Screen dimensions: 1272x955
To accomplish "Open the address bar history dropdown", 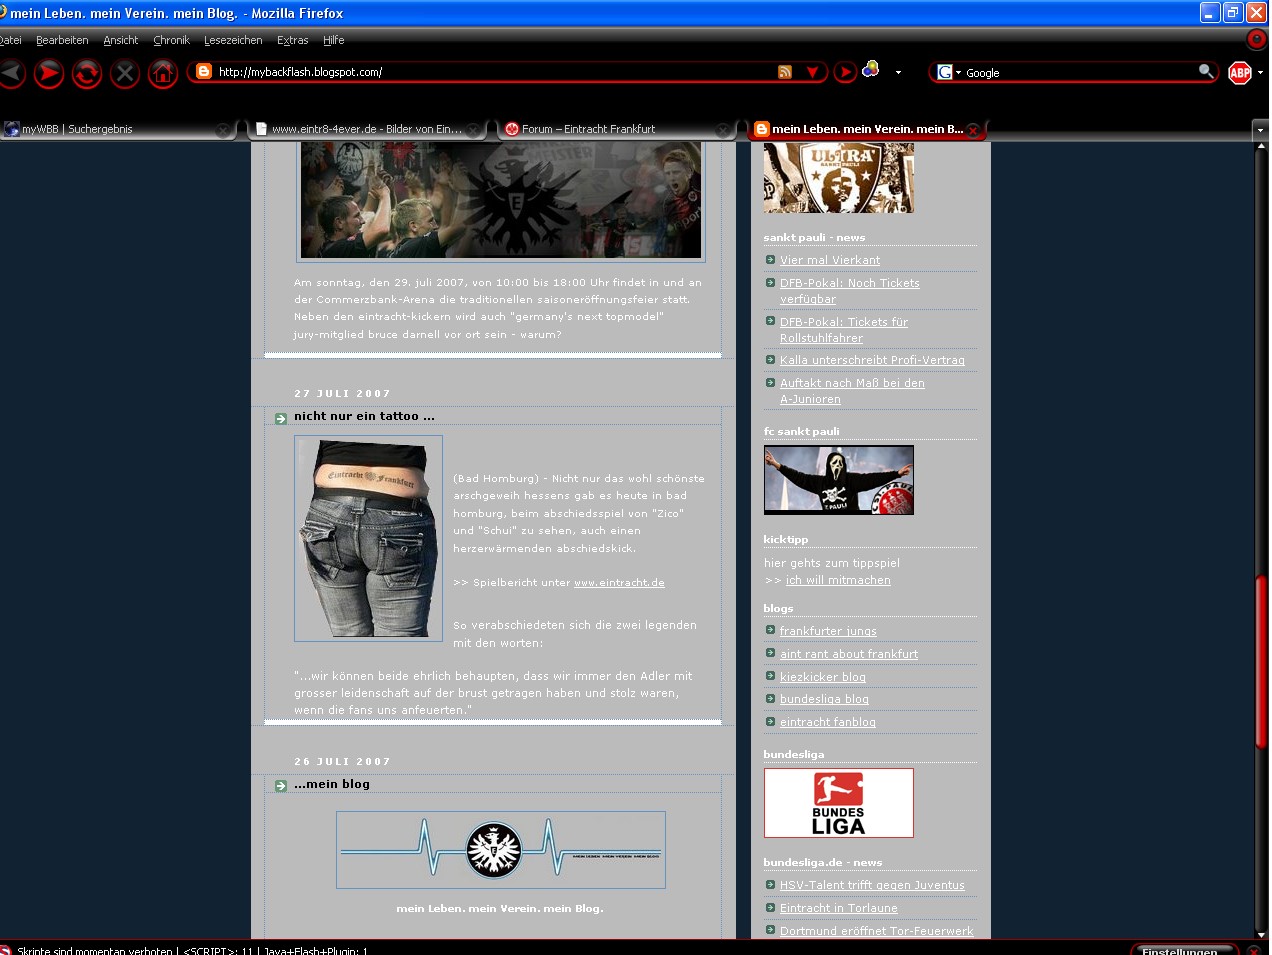I will pyautogui.click(x=812, y=72).
